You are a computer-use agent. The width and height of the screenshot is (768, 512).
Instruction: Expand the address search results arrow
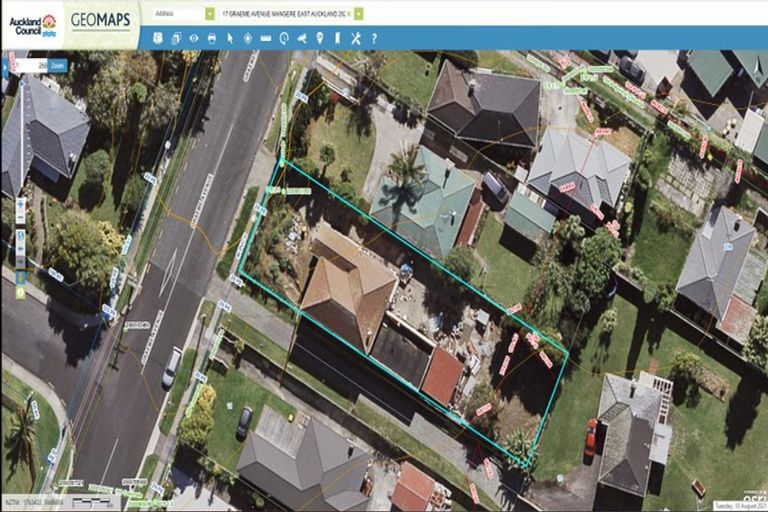[359, 14]
